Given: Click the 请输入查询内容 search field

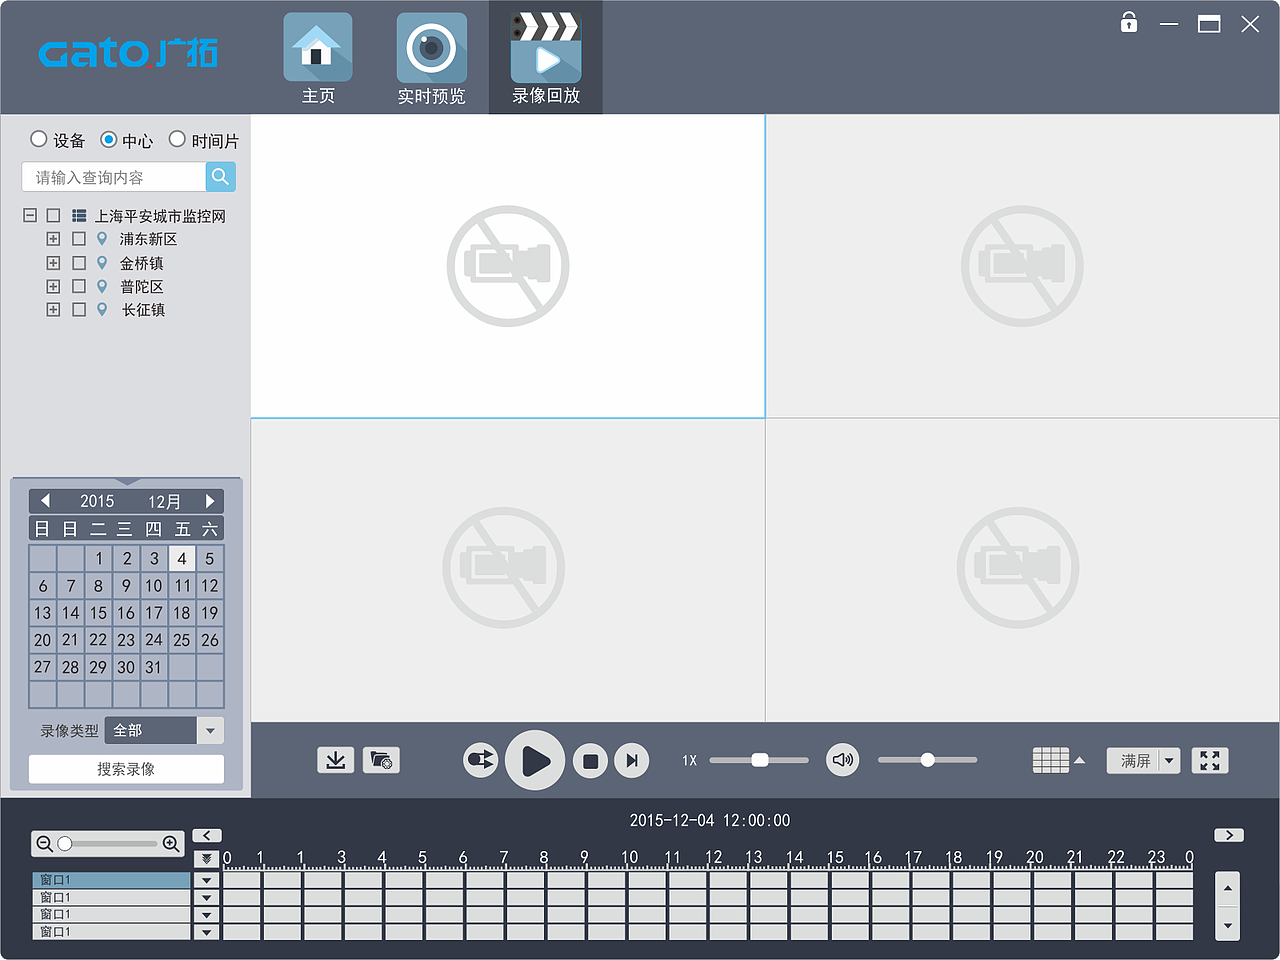Looking at the screenshot, I should (114, 177).
